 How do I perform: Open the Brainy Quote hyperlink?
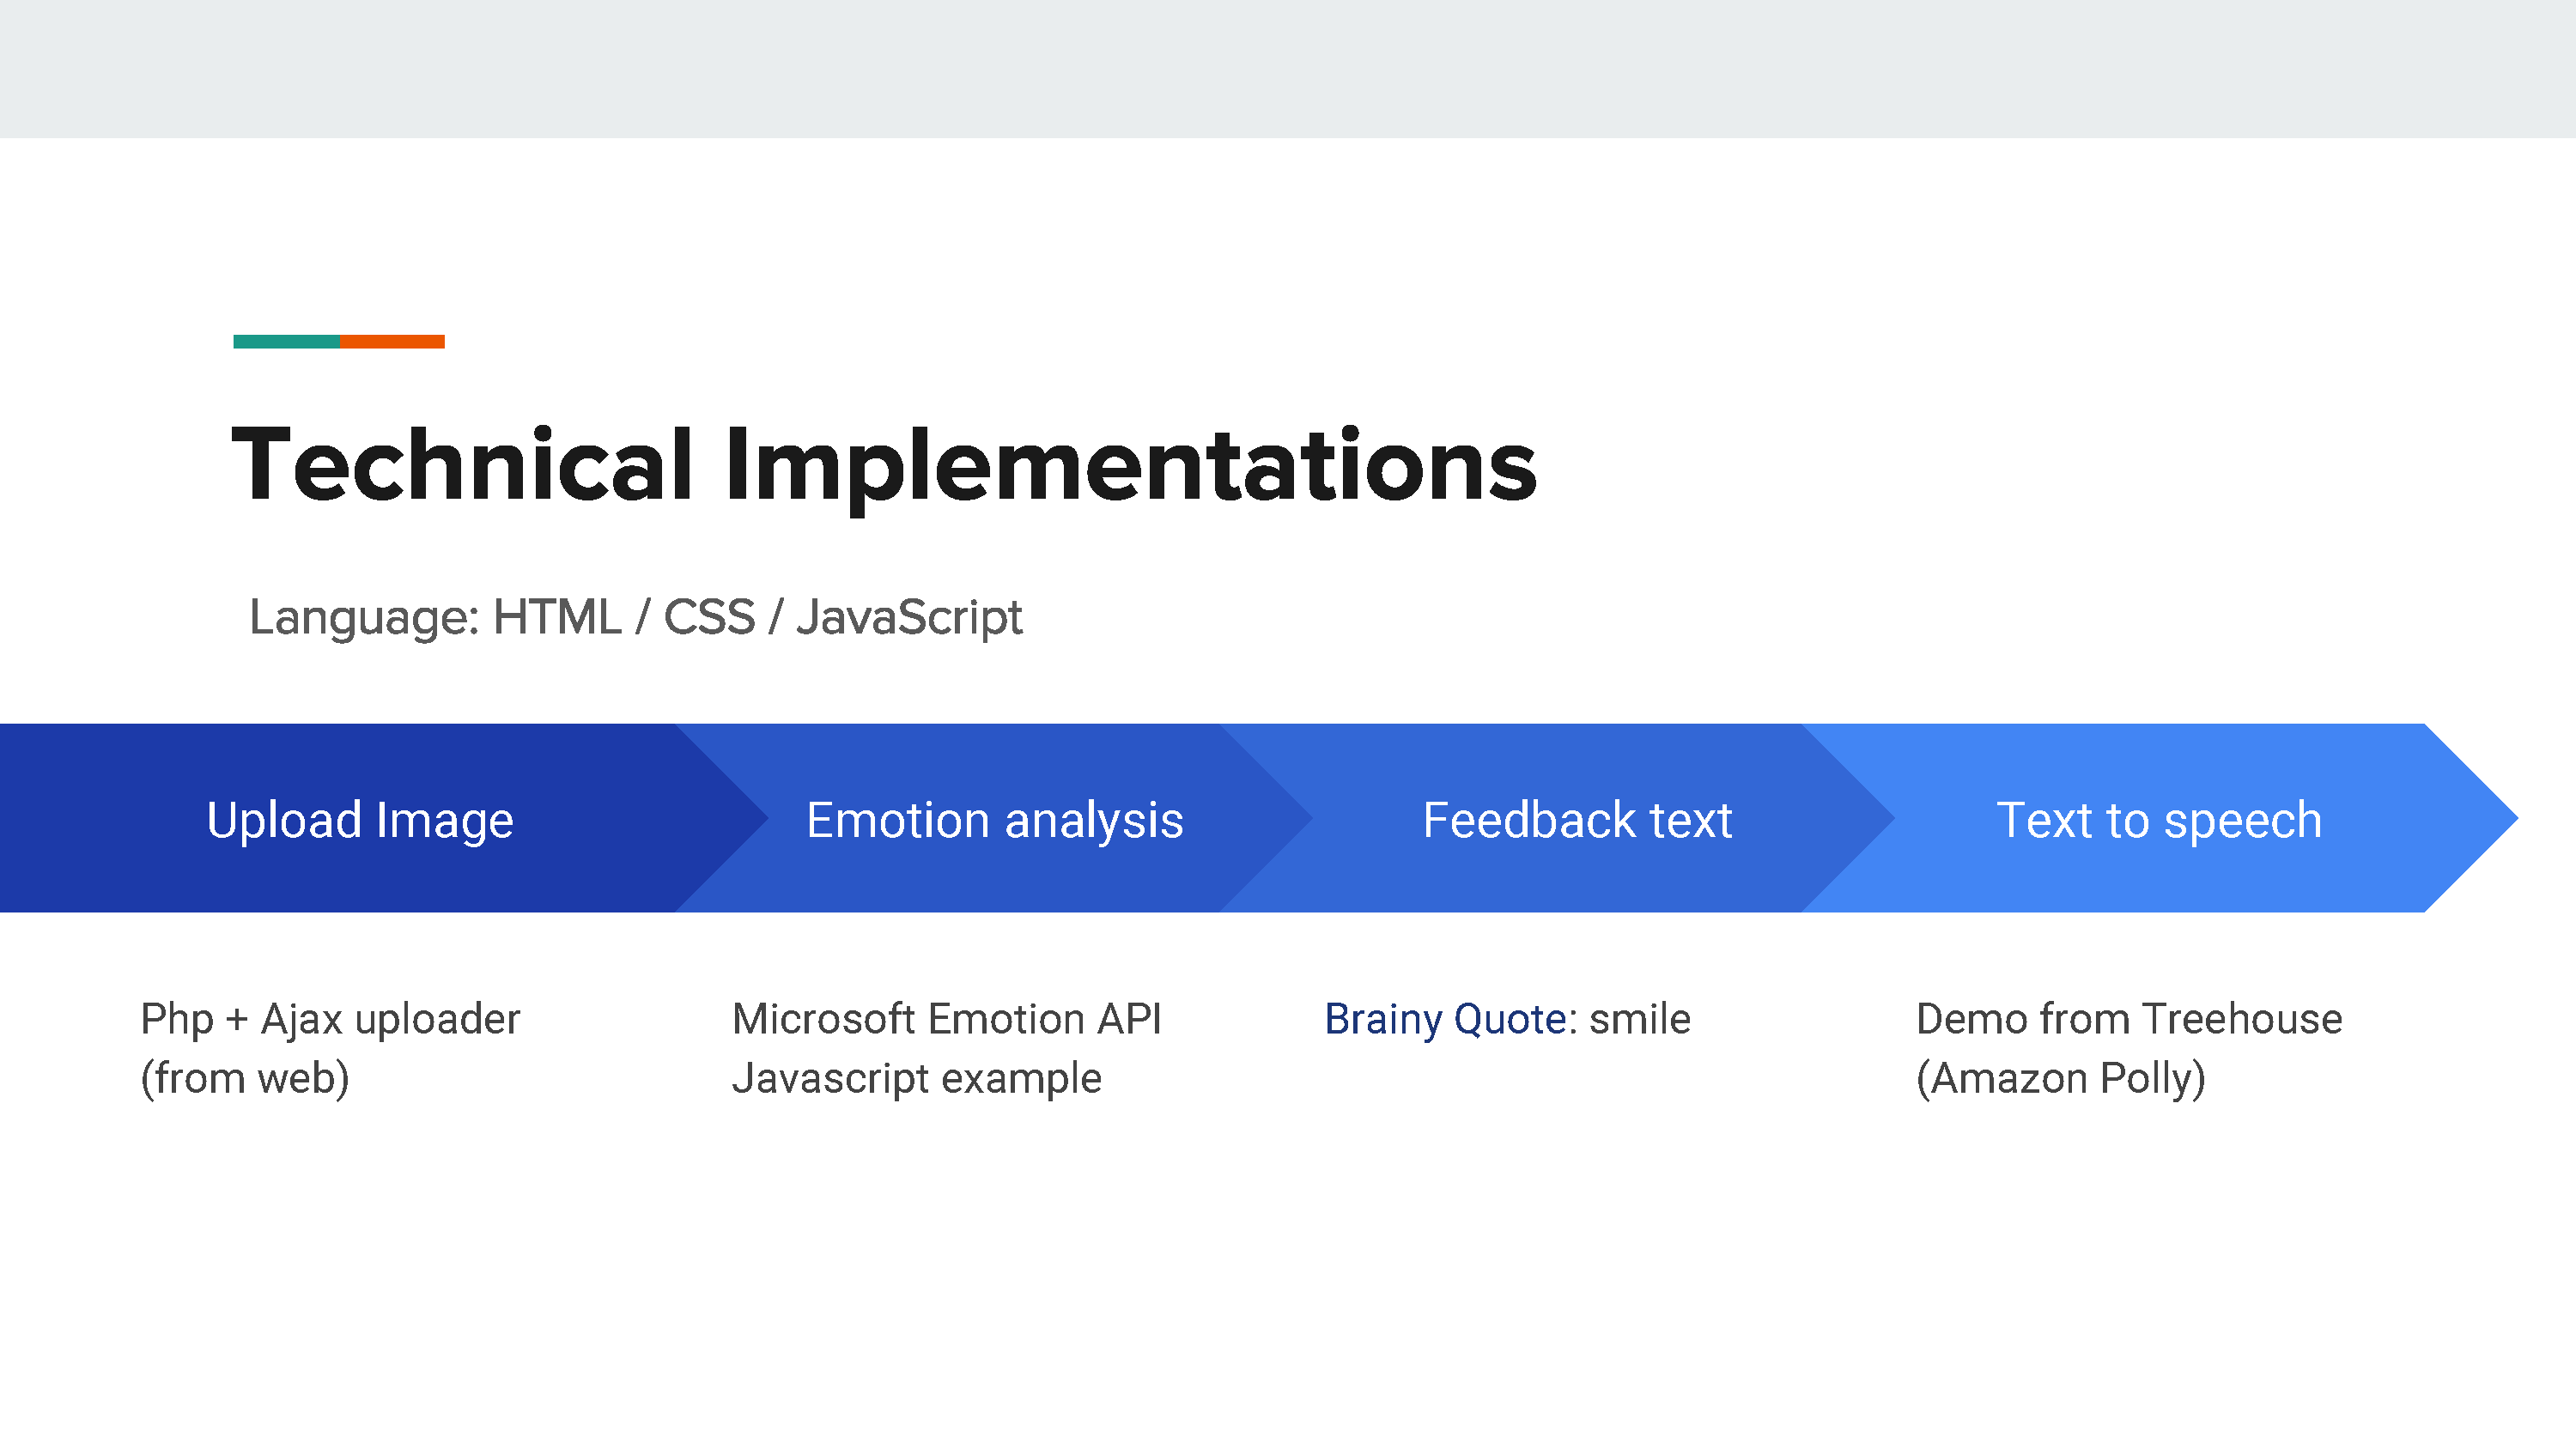tap(1445, 1019)
